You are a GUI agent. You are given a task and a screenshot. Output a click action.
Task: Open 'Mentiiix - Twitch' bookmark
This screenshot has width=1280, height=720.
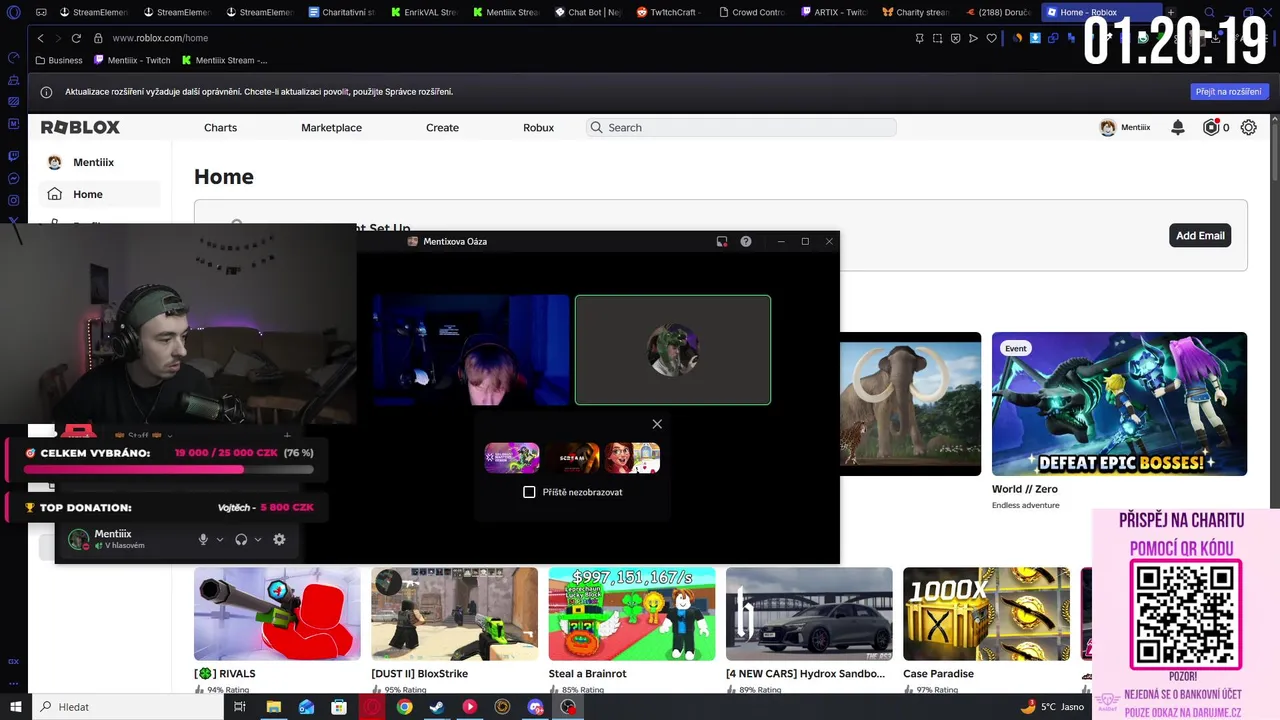tap(132, 60)
